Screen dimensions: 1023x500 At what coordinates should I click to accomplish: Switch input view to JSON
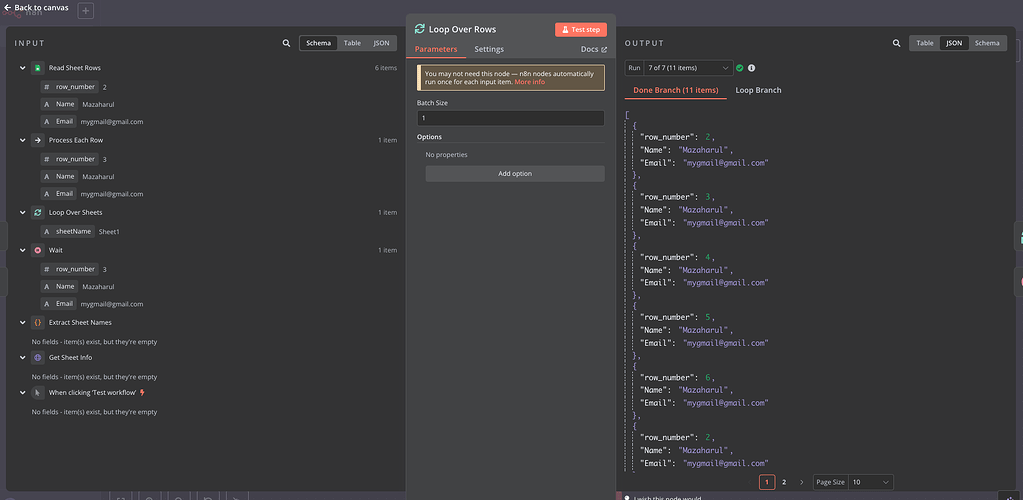coord(381,43)
